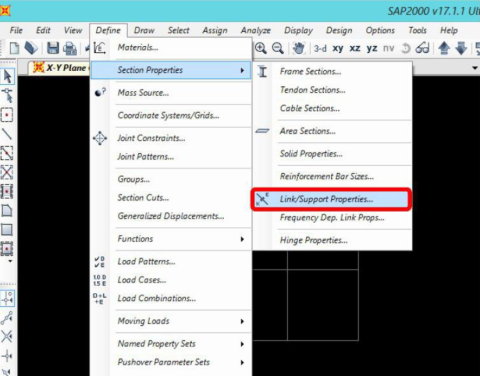
Task: Select the pointer selection tool
Action: 7,76
